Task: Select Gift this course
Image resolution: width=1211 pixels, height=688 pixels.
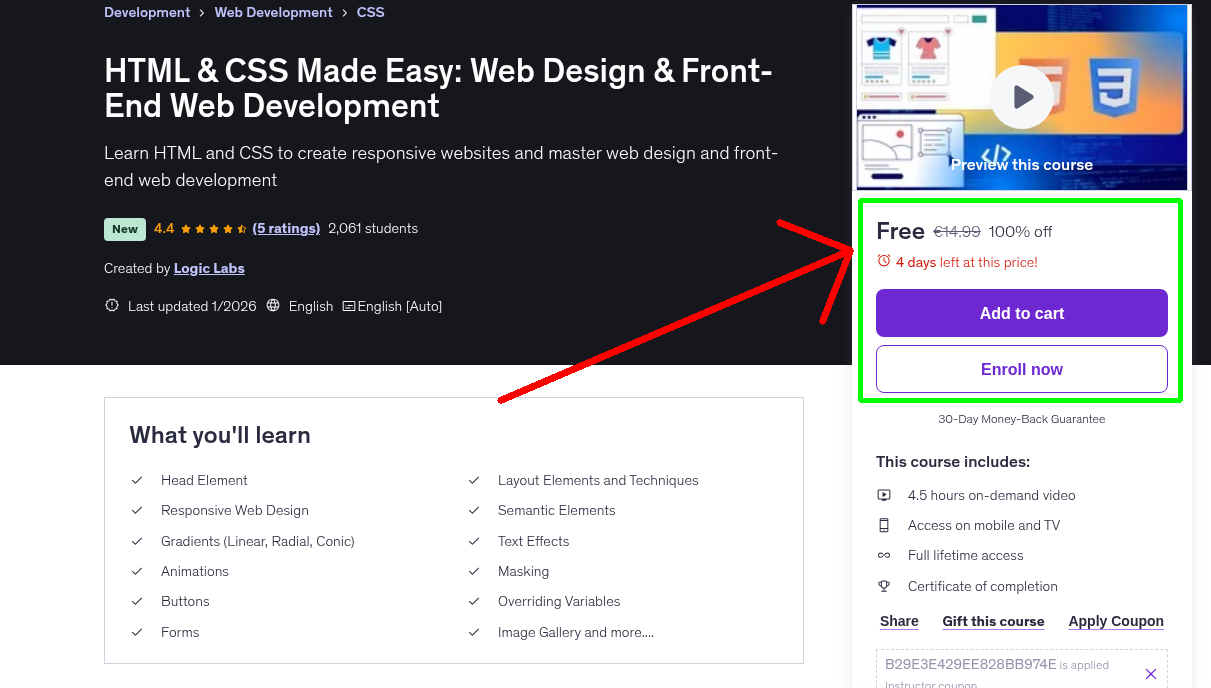Action: [x=993, y=621]
